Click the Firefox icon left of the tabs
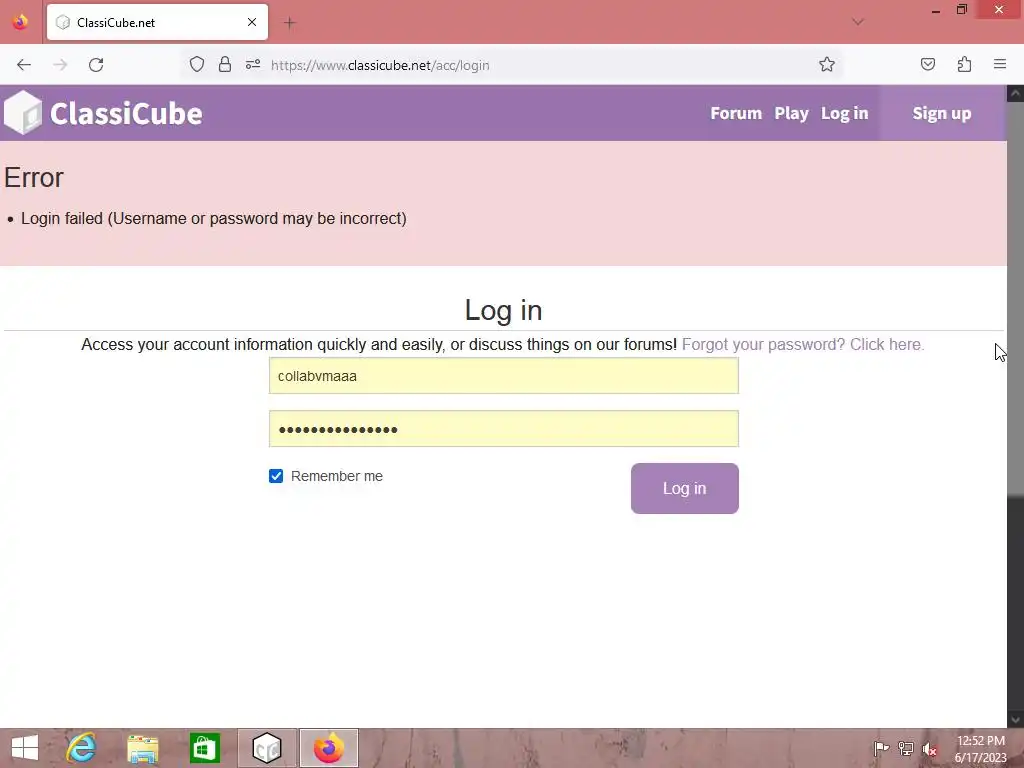This screenshot has height=768, width=1024. pyautogui.click(x=20, y=22)
